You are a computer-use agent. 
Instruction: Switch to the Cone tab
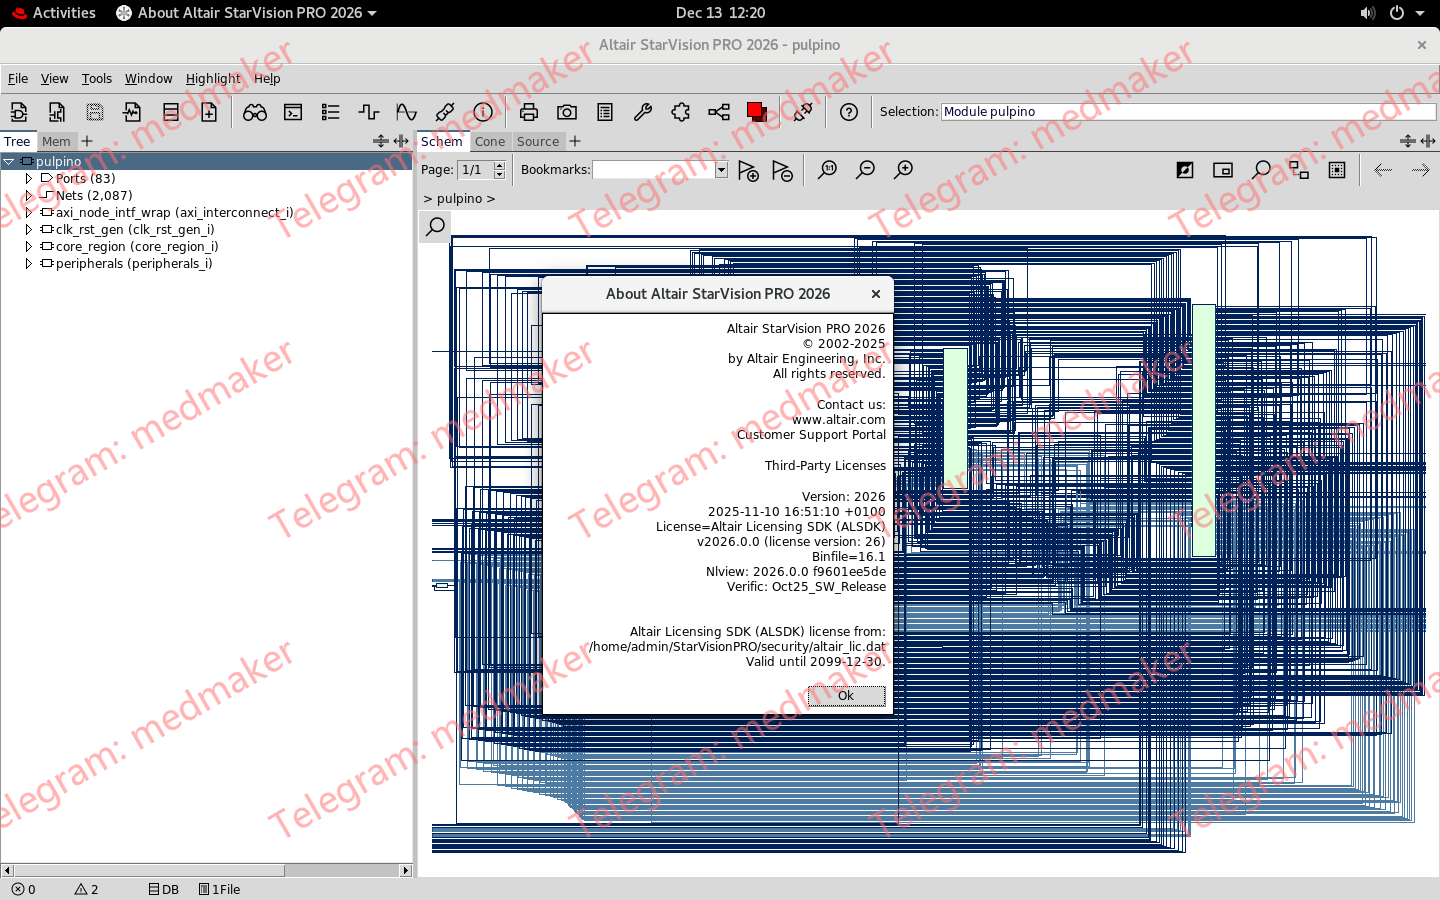click(491, 141)
